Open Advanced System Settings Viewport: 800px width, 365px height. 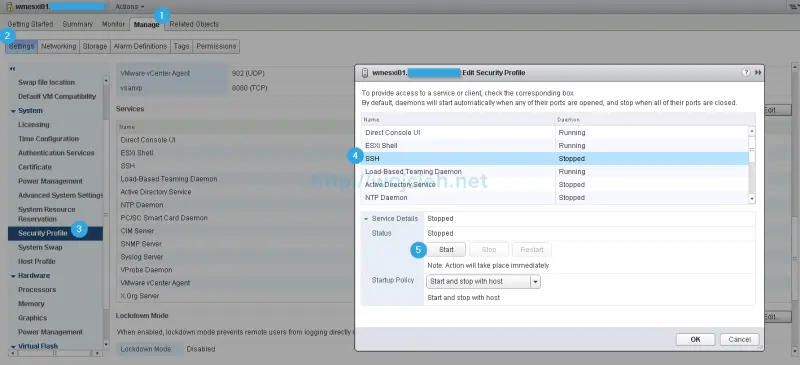[60, 195]
